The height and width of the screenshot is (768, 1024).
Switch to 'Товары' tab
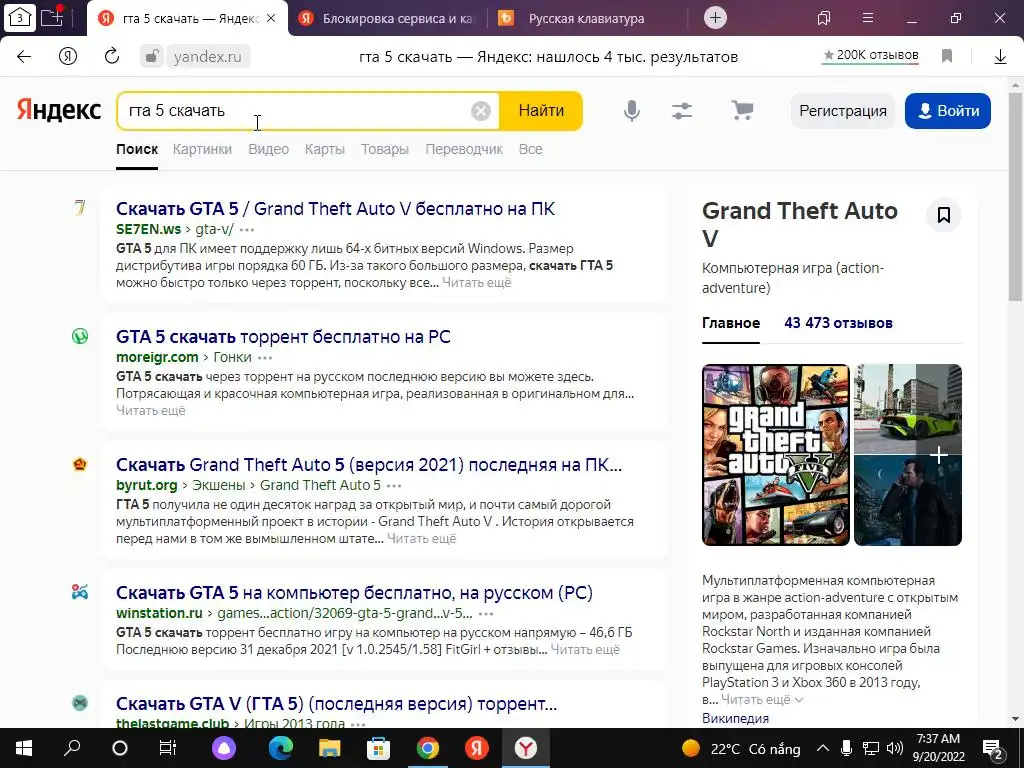coord(385,150)
